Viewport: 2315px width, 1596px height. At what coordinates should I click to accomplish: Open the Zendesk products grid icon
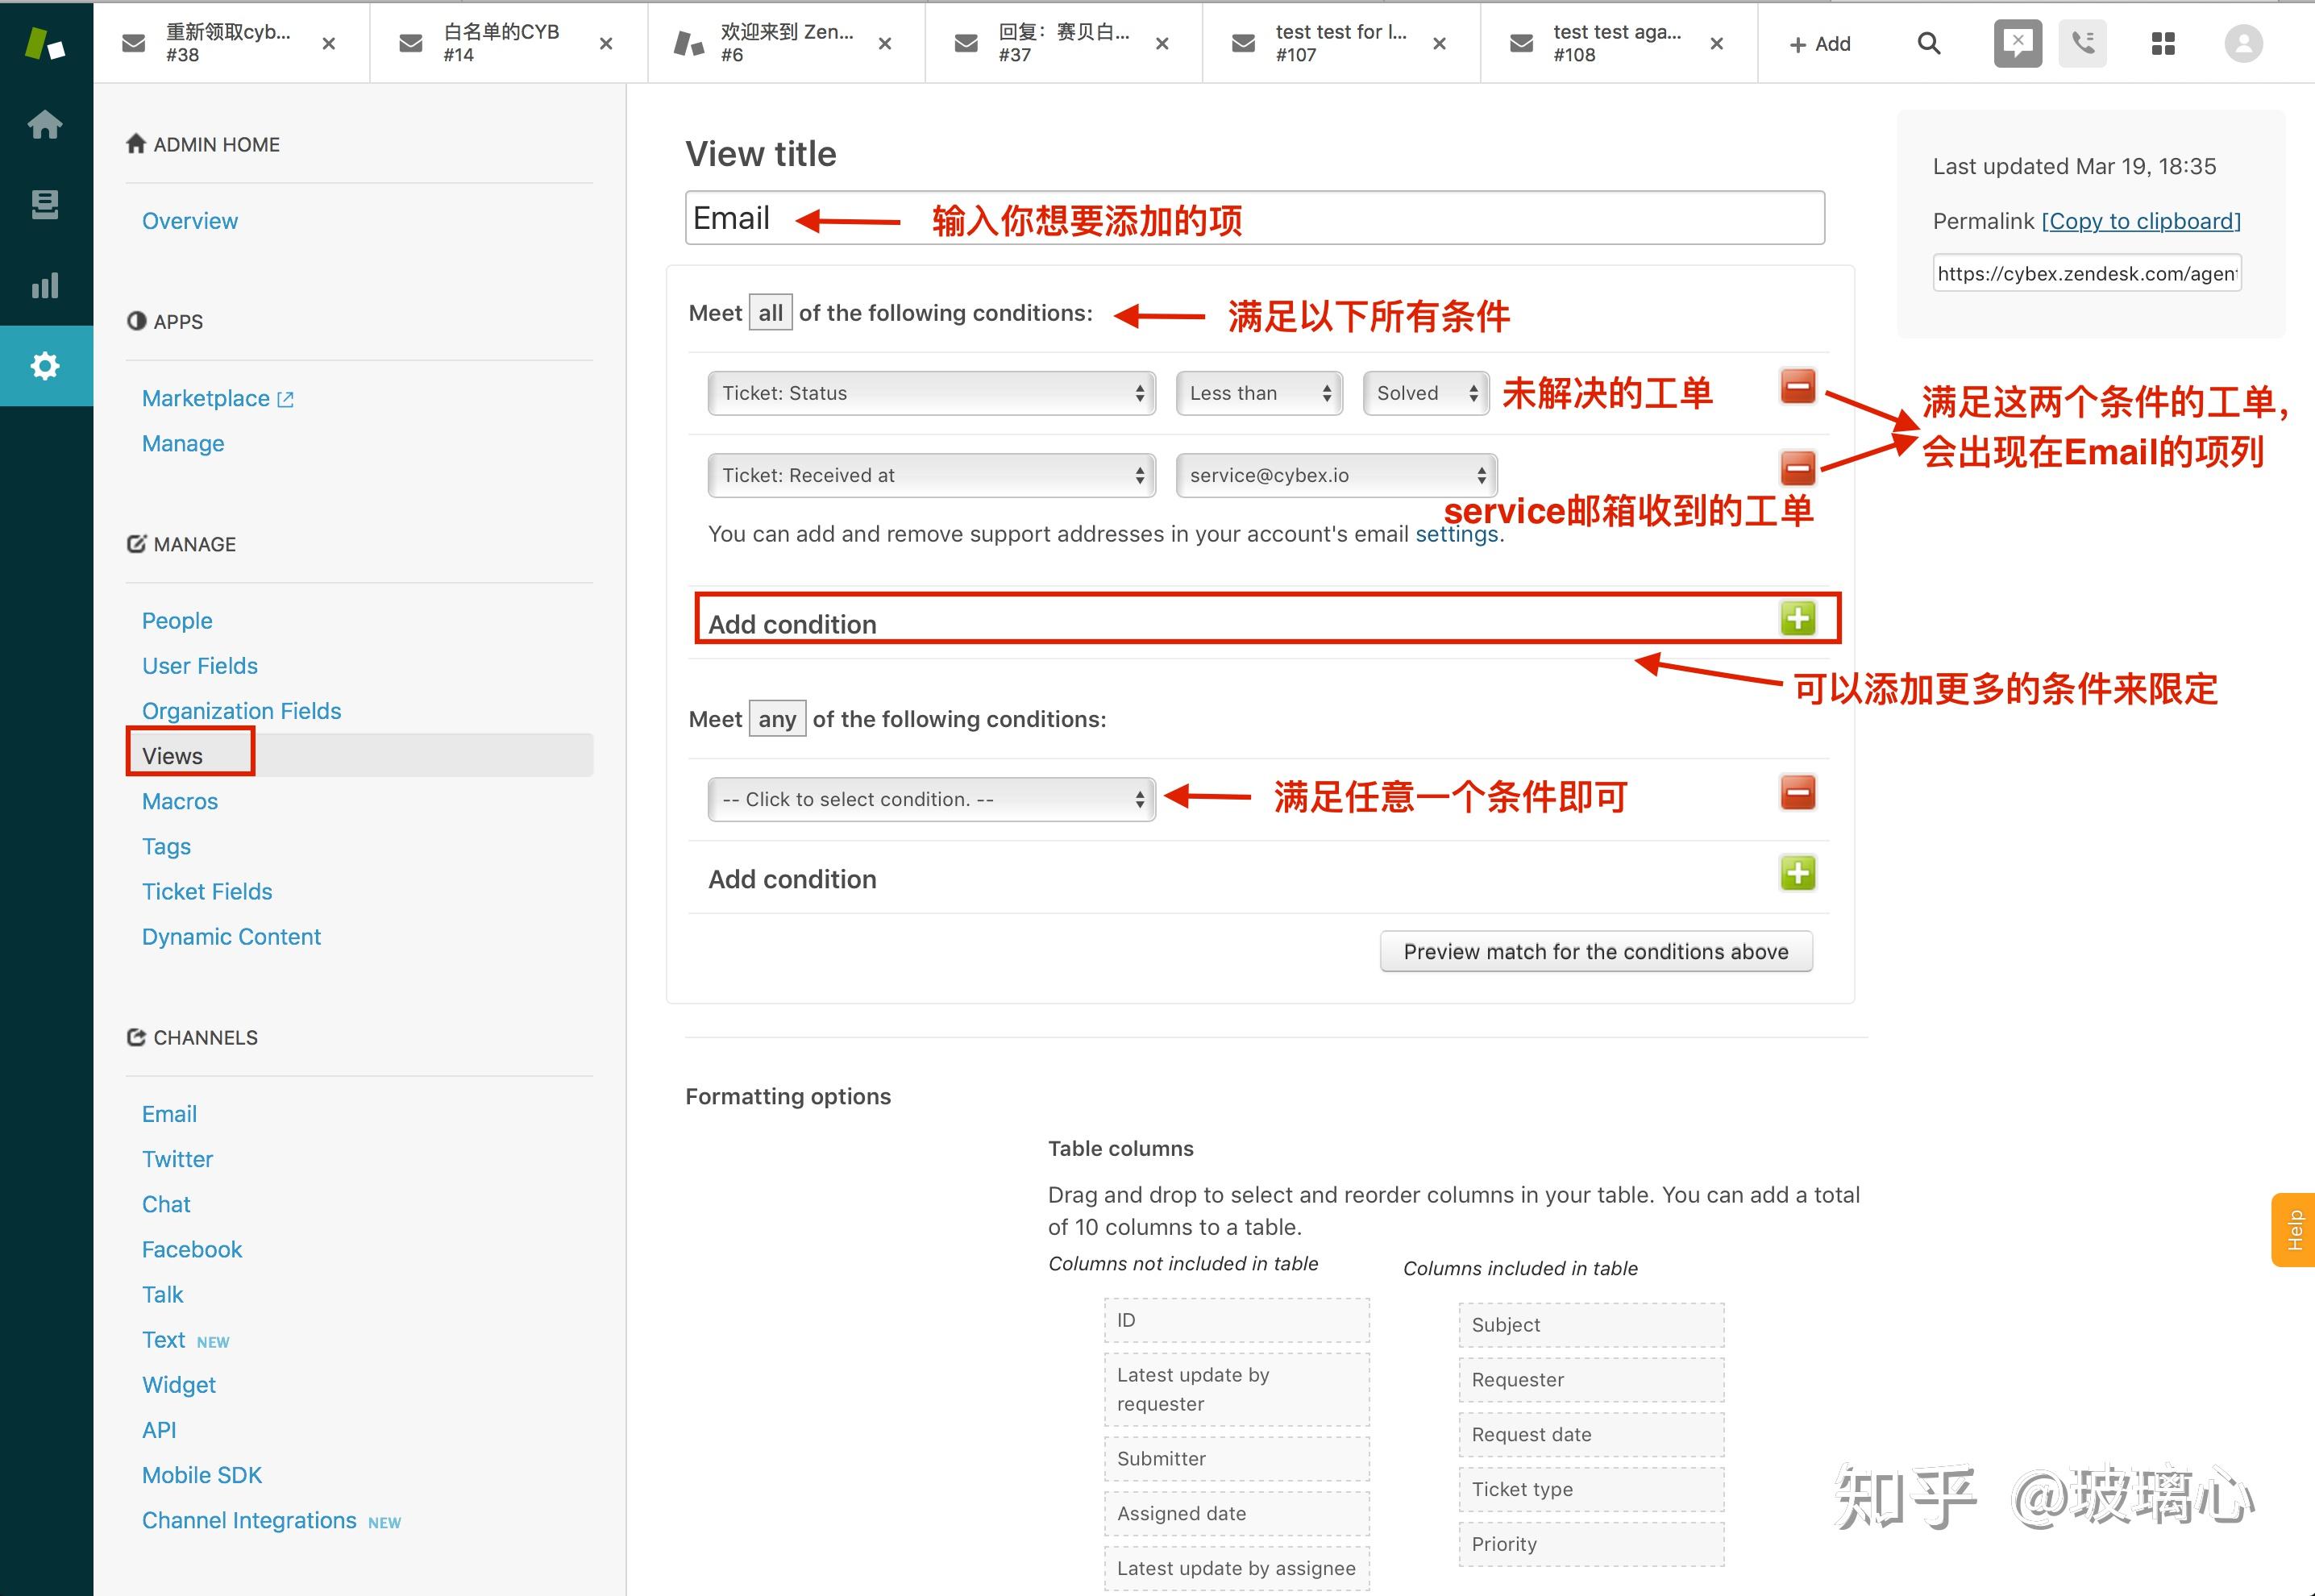(x=2162, y=43)
